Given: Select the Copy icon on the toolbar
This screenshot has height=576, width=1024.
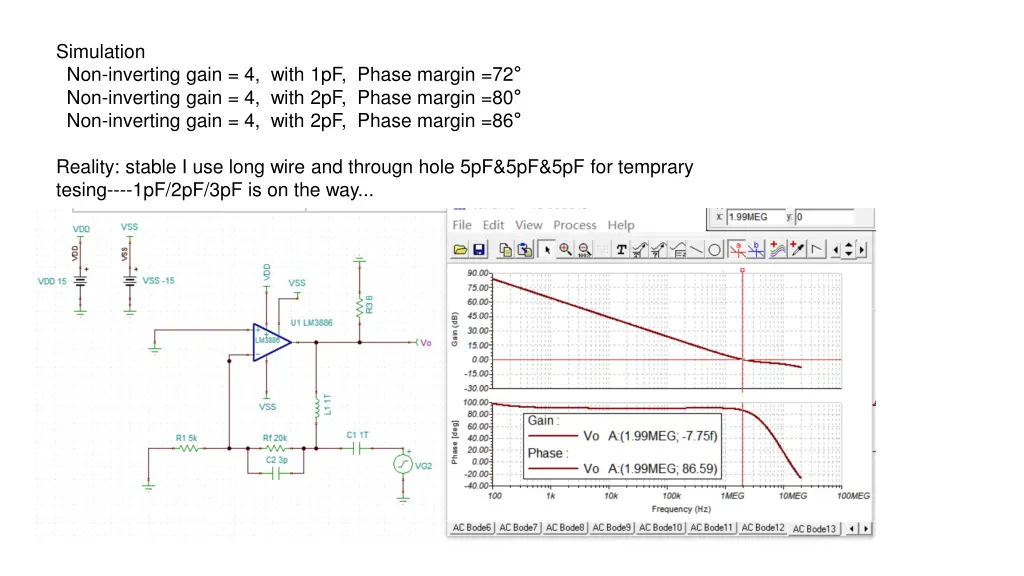Looking at the screenshot, I should (x=503, y=250).
